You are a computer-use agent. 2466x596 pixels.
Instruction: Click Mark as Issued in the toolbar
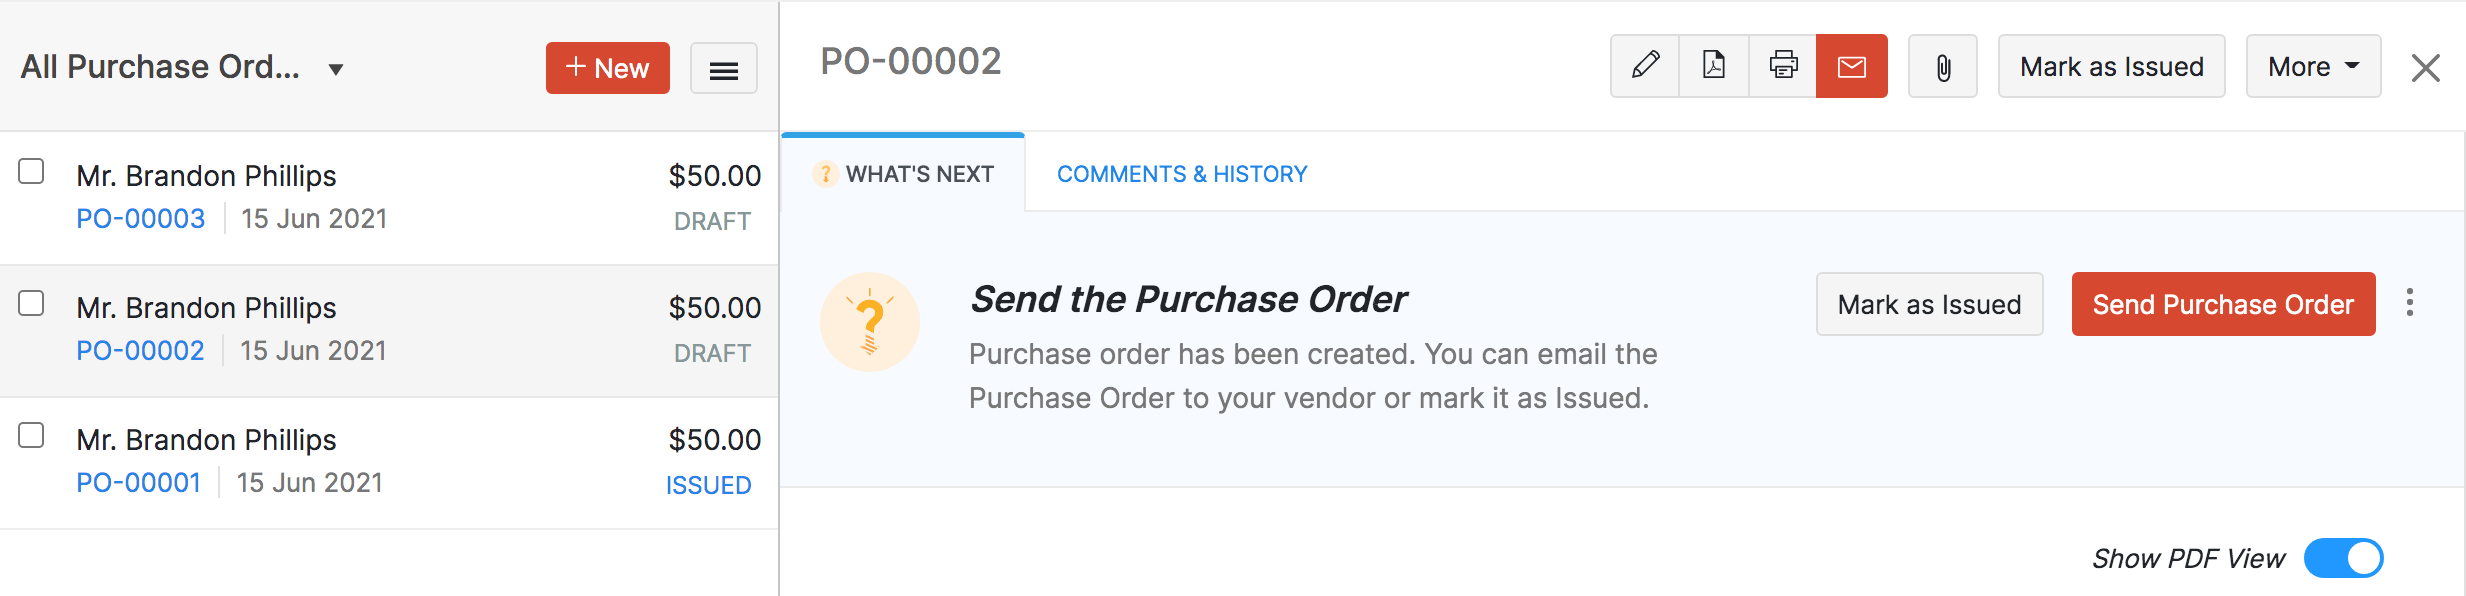coord(2110,66)
